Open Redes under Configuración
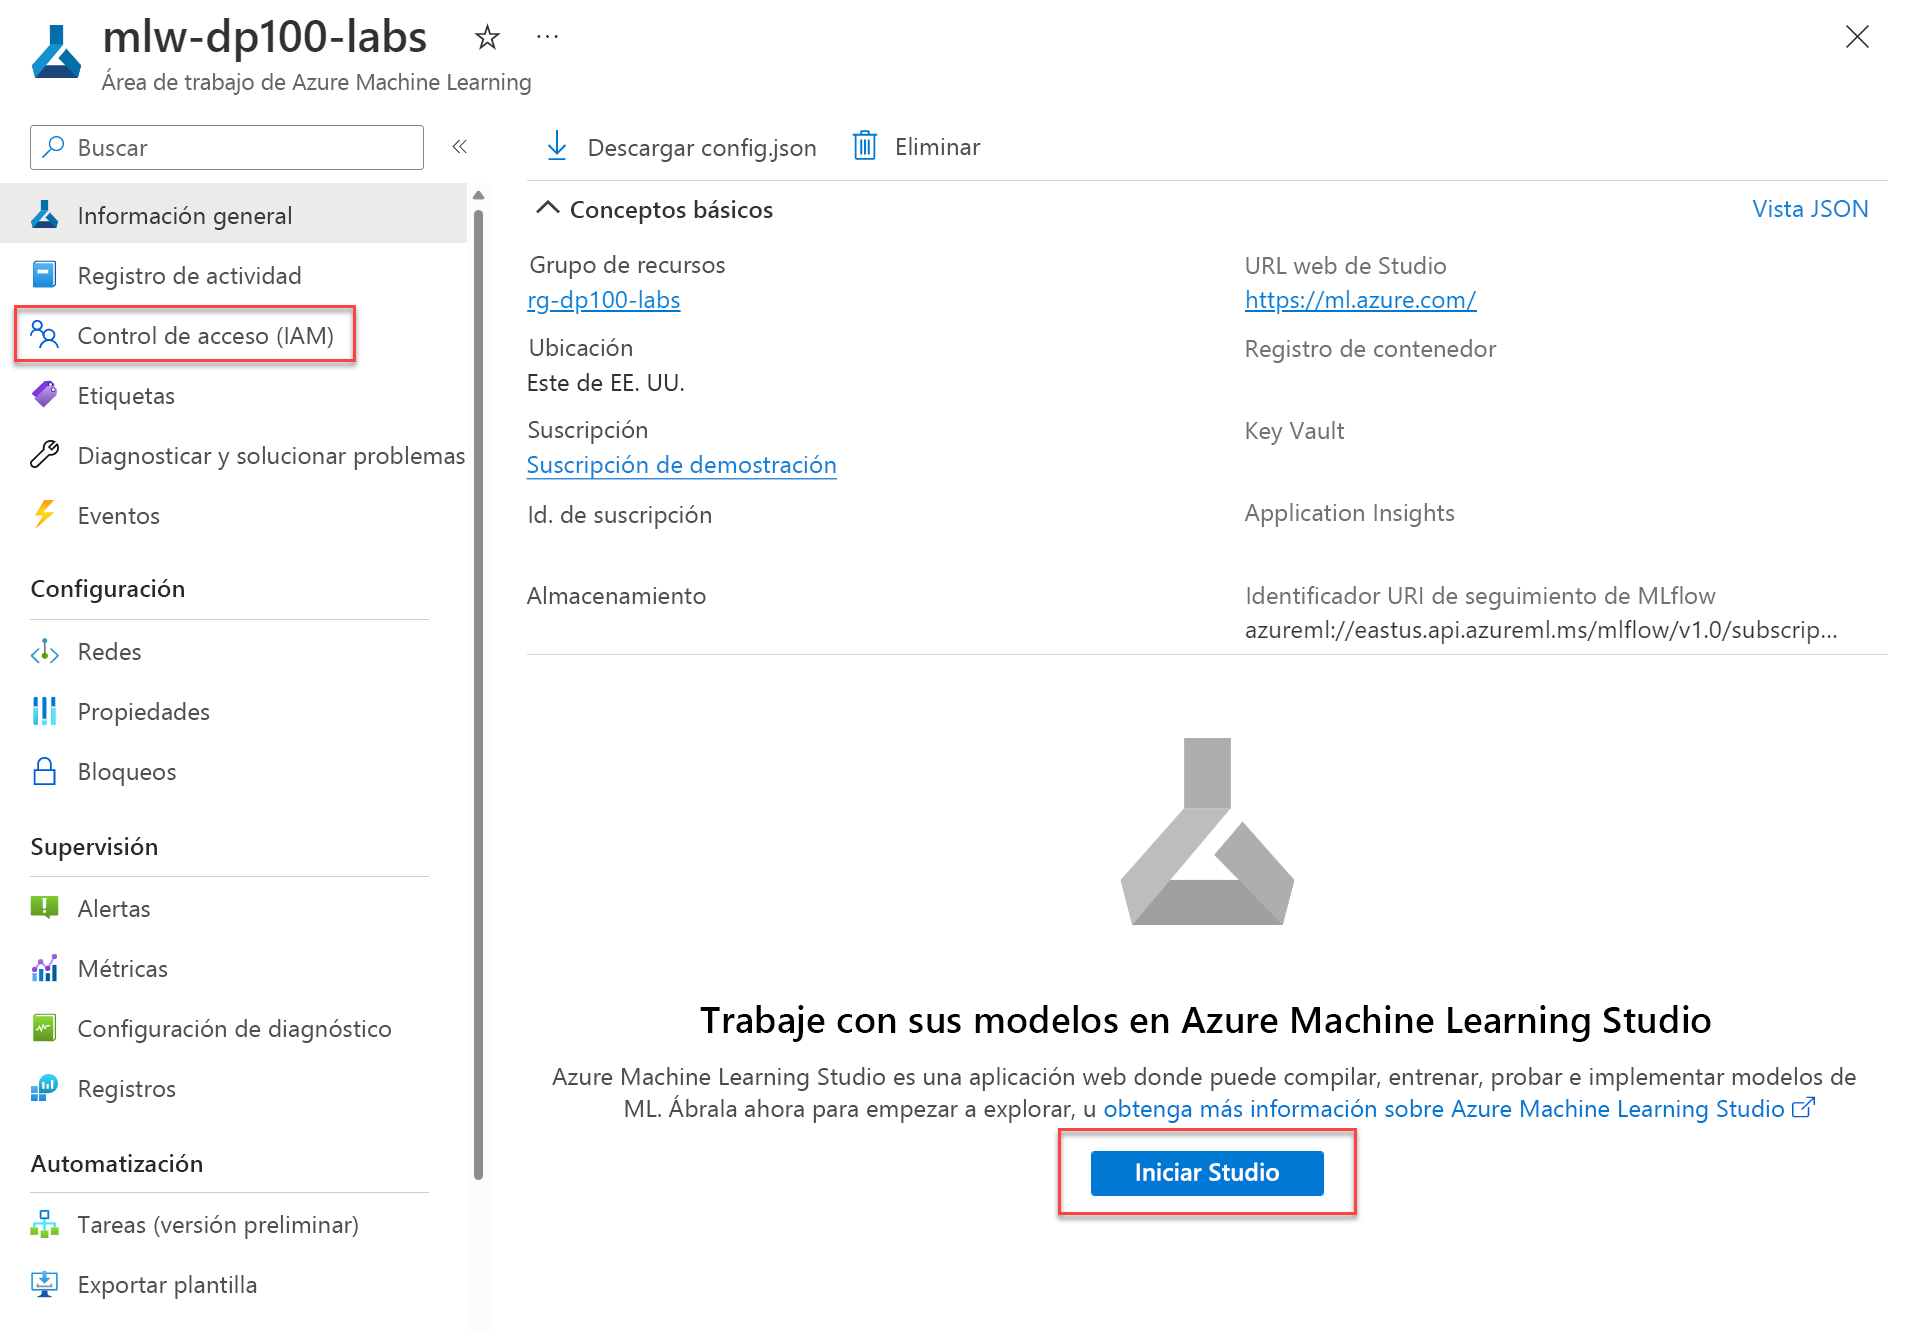This screenshot has height=1332, width=1918. pyautogui.click(x=234, y=652)
